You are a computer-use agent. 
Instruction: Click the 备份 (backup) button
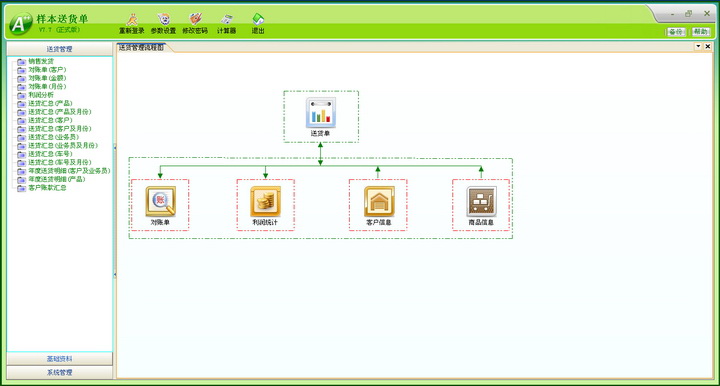tap(676, 32)
